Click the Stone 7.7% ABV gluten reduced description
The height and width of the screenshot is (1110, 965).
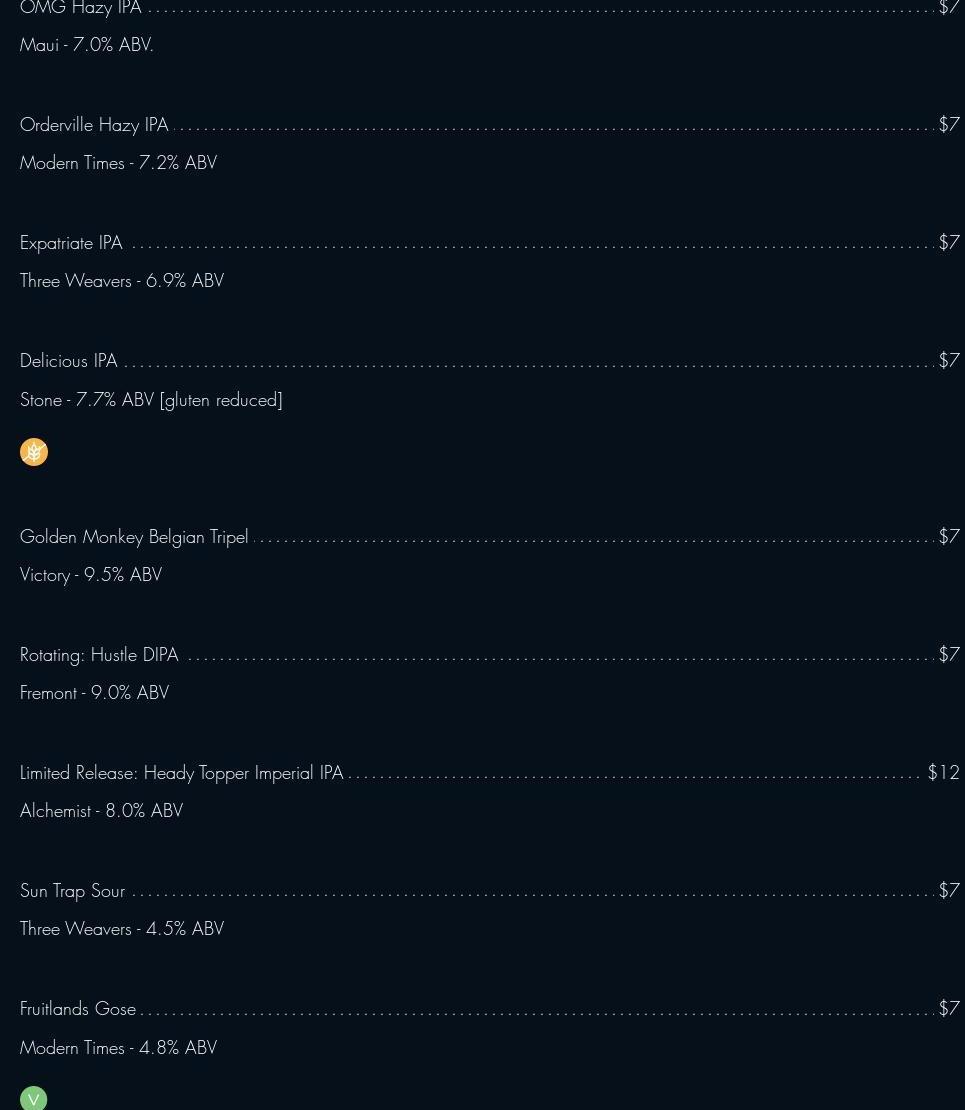point(151,400)
